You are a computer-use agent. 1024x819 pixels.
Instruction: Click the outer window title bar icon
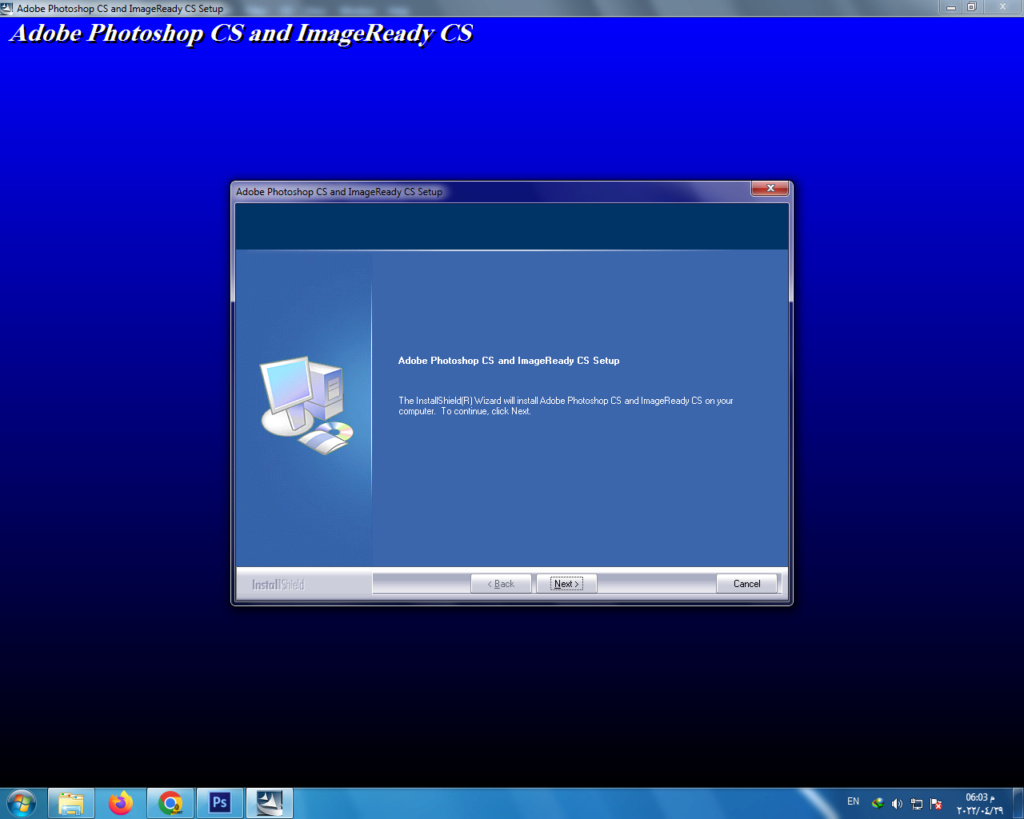[x=7, y=8]
